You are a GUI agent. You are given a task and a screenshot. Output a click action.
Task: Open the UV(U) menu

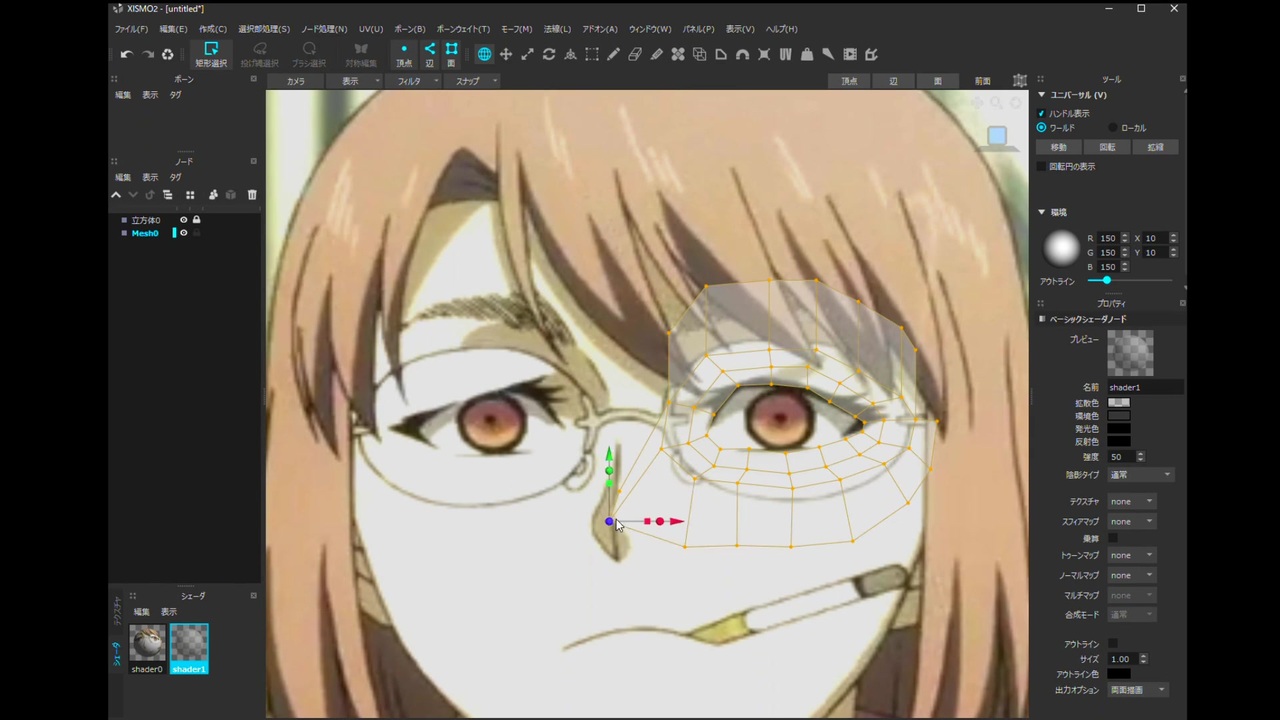[371, 29]
